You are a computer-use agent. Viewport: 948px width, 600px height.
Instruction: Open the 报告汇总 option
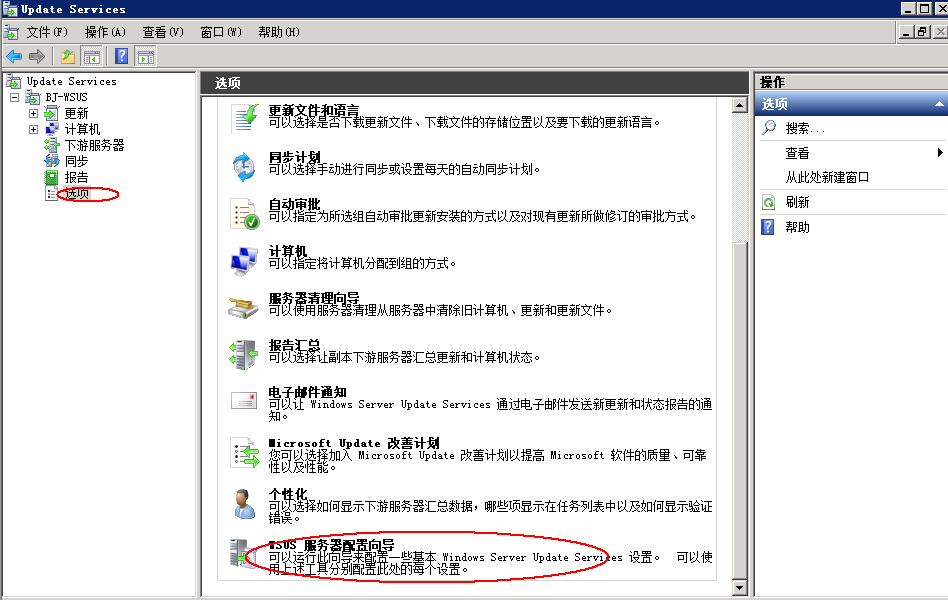pos(294,345)
